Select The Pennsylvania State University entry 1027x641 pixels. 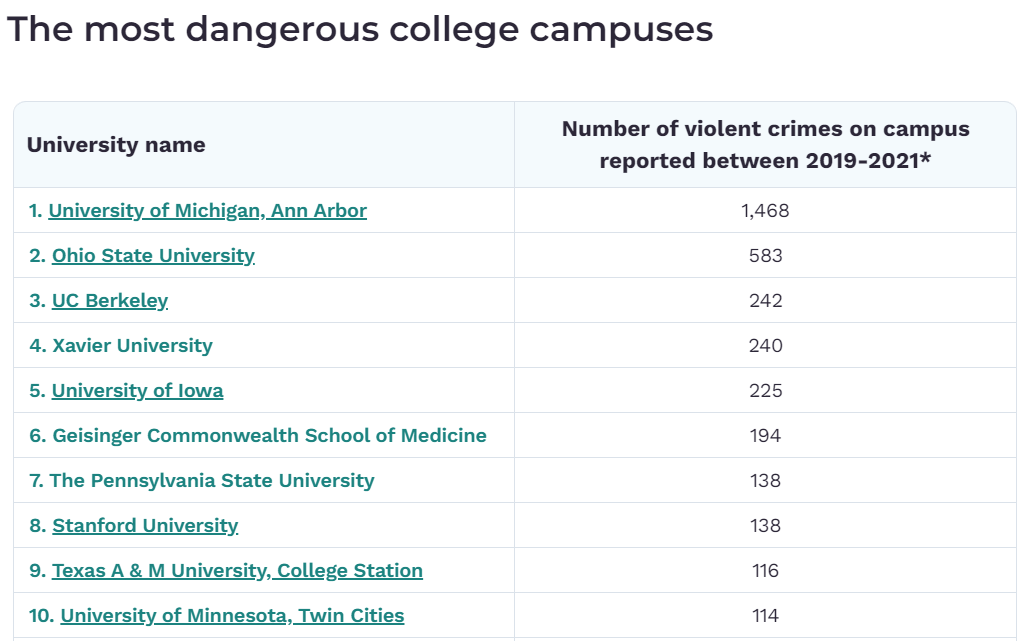coord(212,481)
